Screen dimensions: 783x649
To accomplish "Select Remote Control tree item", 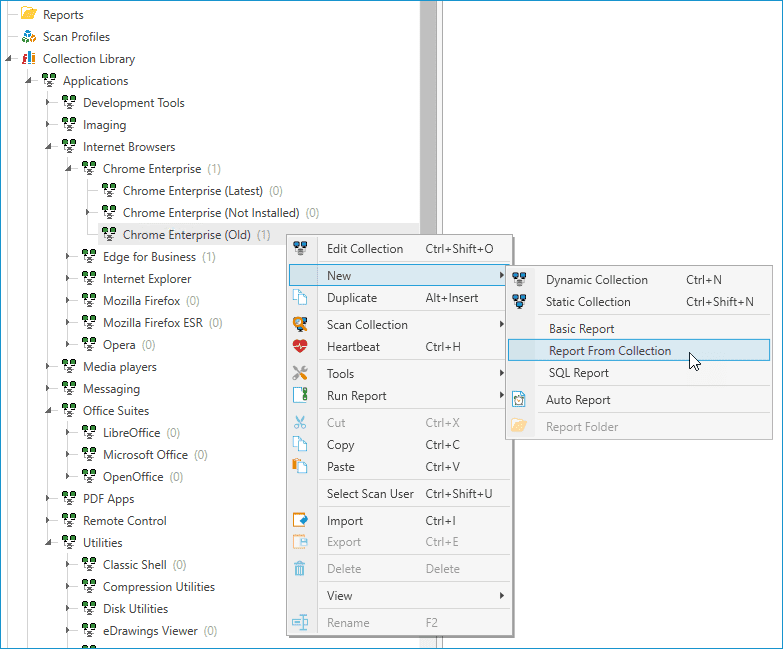I will pos(124,521).
